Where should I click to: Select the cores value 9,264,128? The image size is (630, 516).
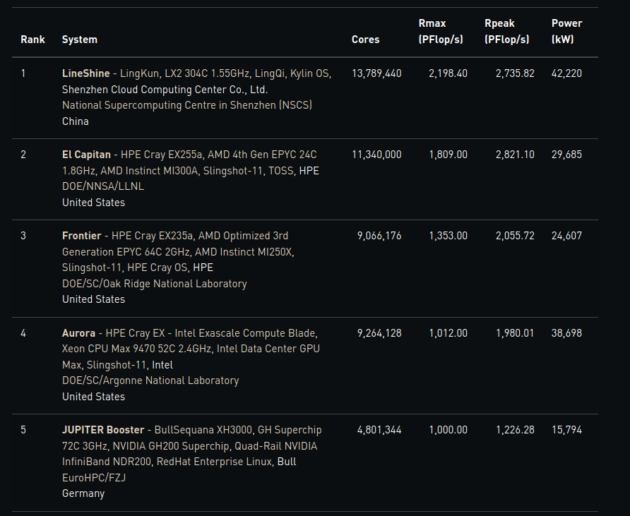pyautogui.click(x=379, y=333)
